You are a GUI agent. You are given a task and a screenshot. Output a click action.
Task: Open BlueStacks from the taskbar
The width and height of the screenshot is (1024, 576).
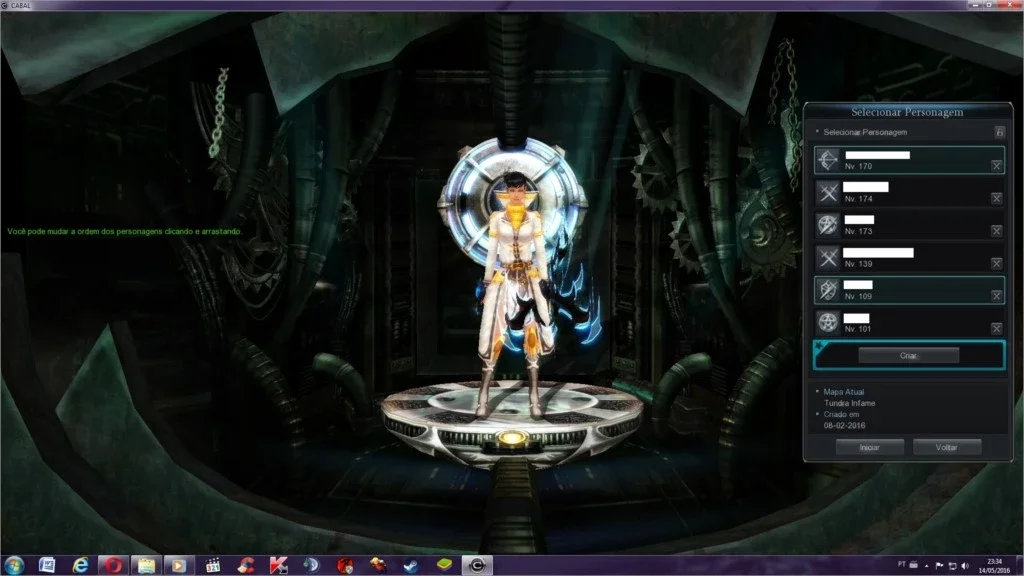[x=444, y=565]
